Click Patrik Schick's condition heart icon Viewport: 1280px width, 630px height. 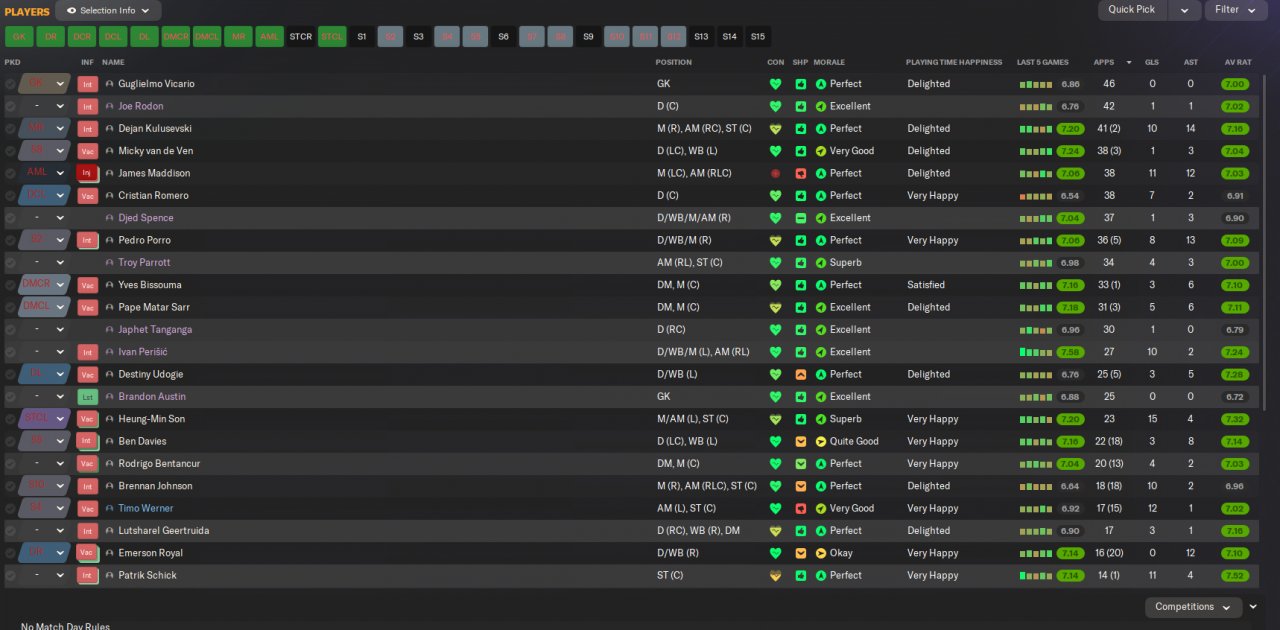(775, 575)
